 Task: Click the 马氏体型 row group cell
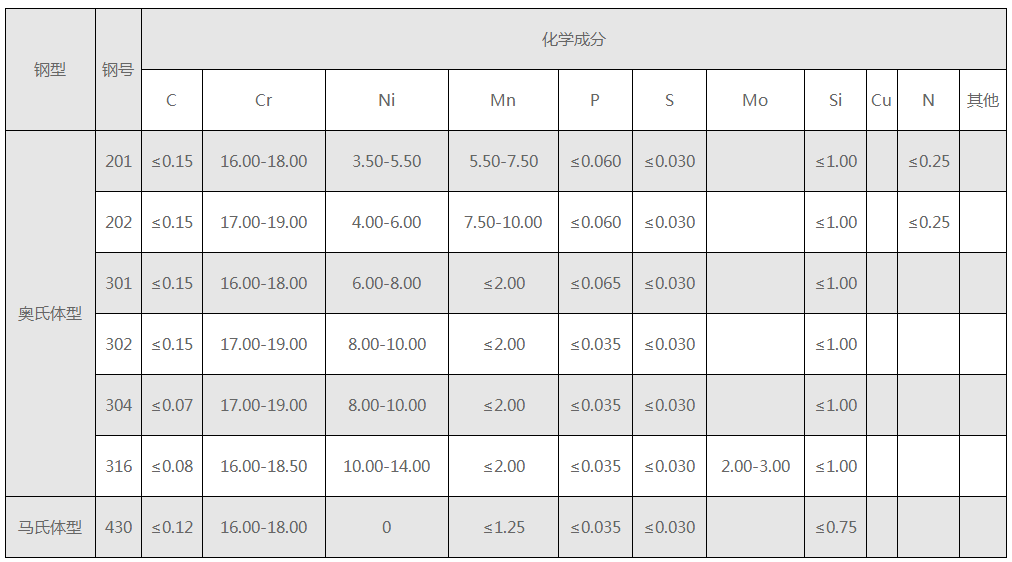(x=50, y=527)
